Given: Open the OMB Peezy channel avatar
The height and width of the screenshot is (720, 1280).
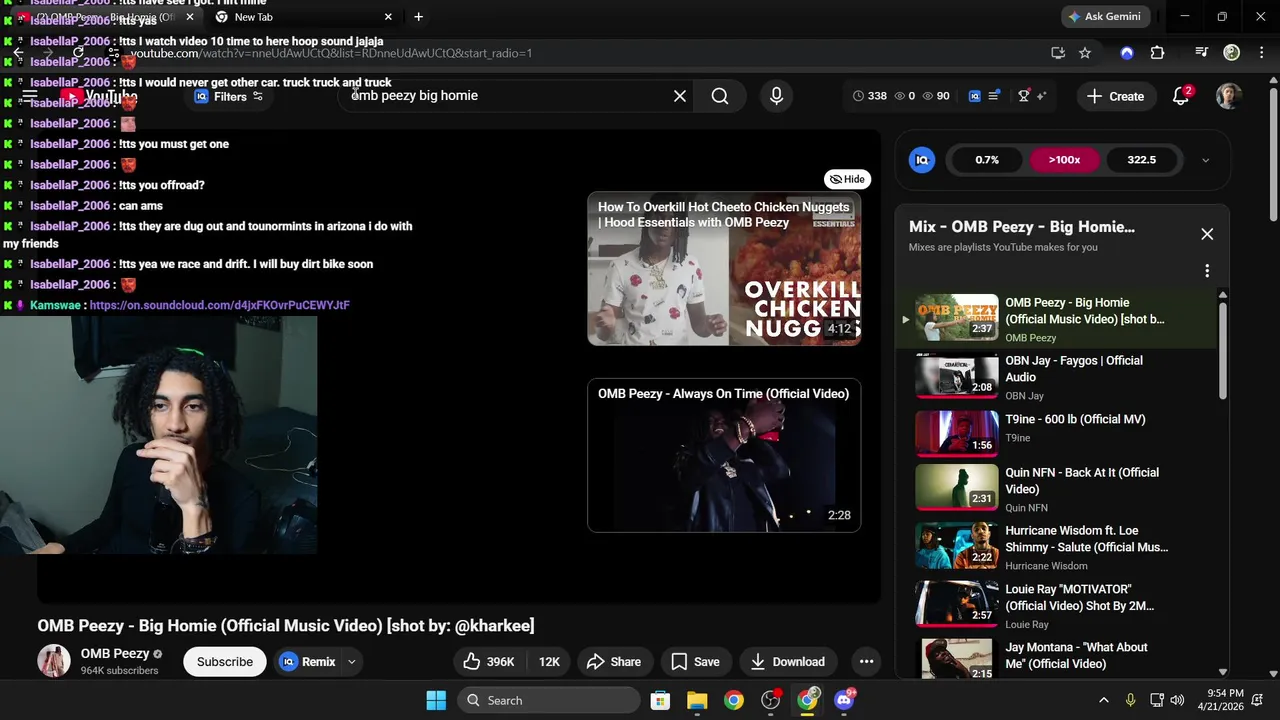Looking at the screenshot, I should pyautogui.click(x=54, y=661).
